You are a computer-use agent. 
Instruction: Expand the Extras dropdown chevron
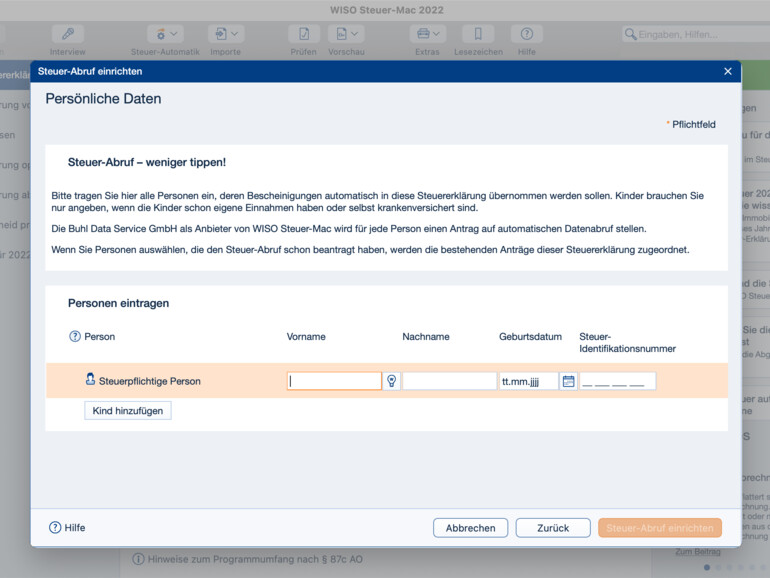pos(436,34)
